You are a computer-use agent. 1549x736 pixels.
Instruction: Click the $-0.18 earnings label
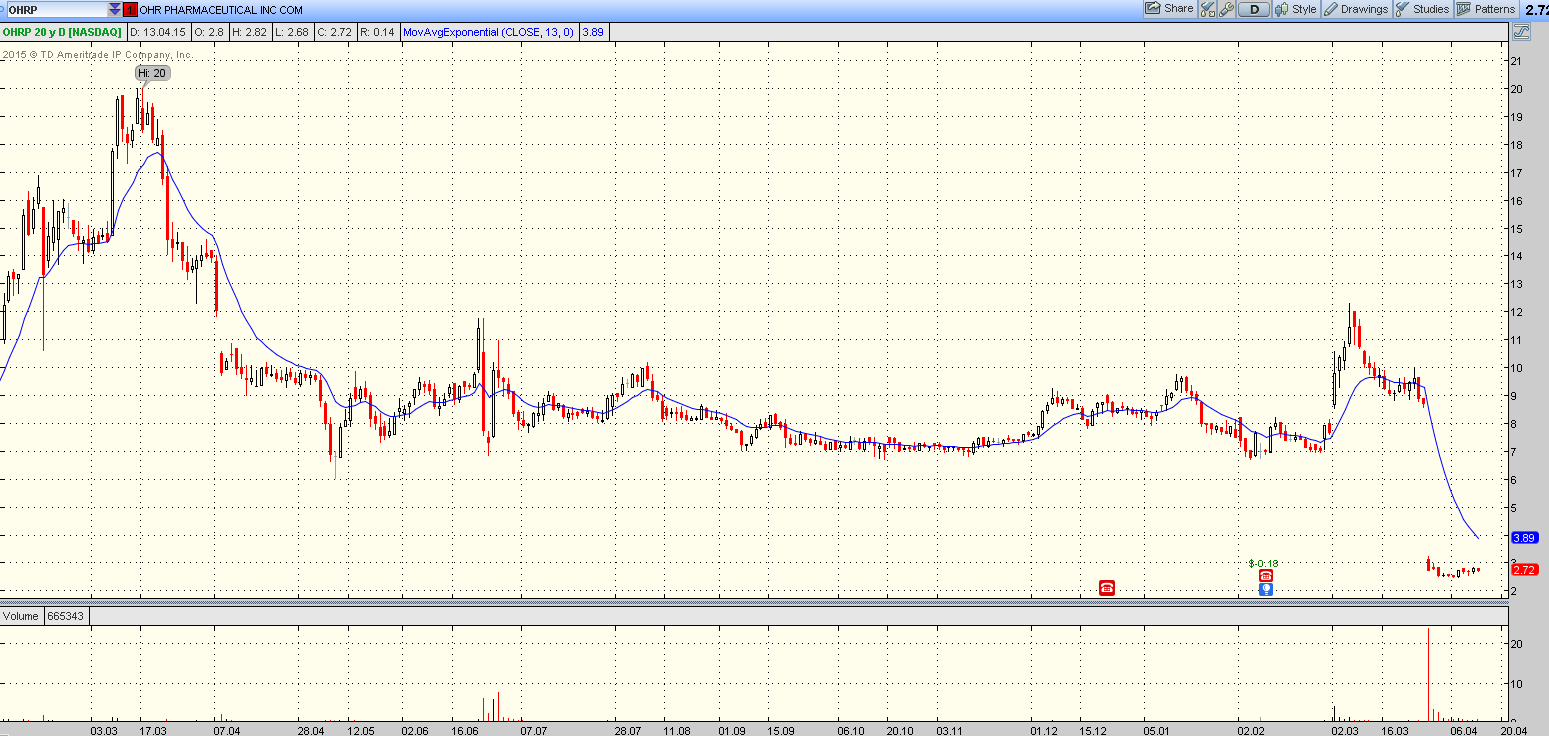coord(1263,563)
